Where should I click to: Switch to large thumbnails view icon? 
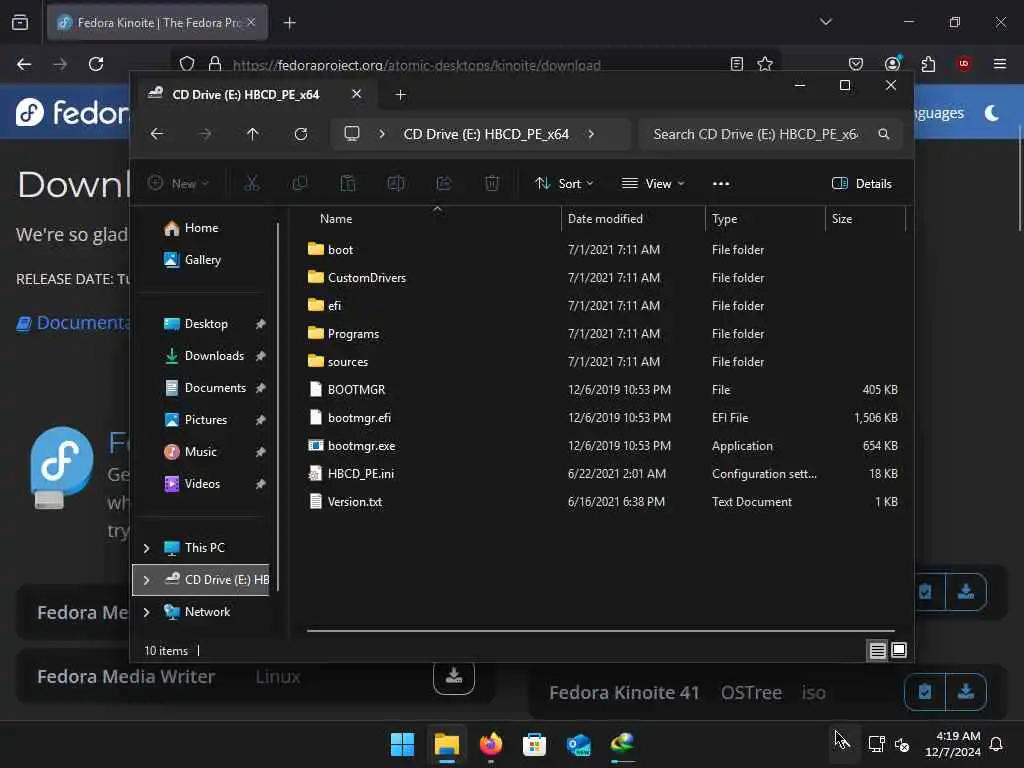(899, 650)
